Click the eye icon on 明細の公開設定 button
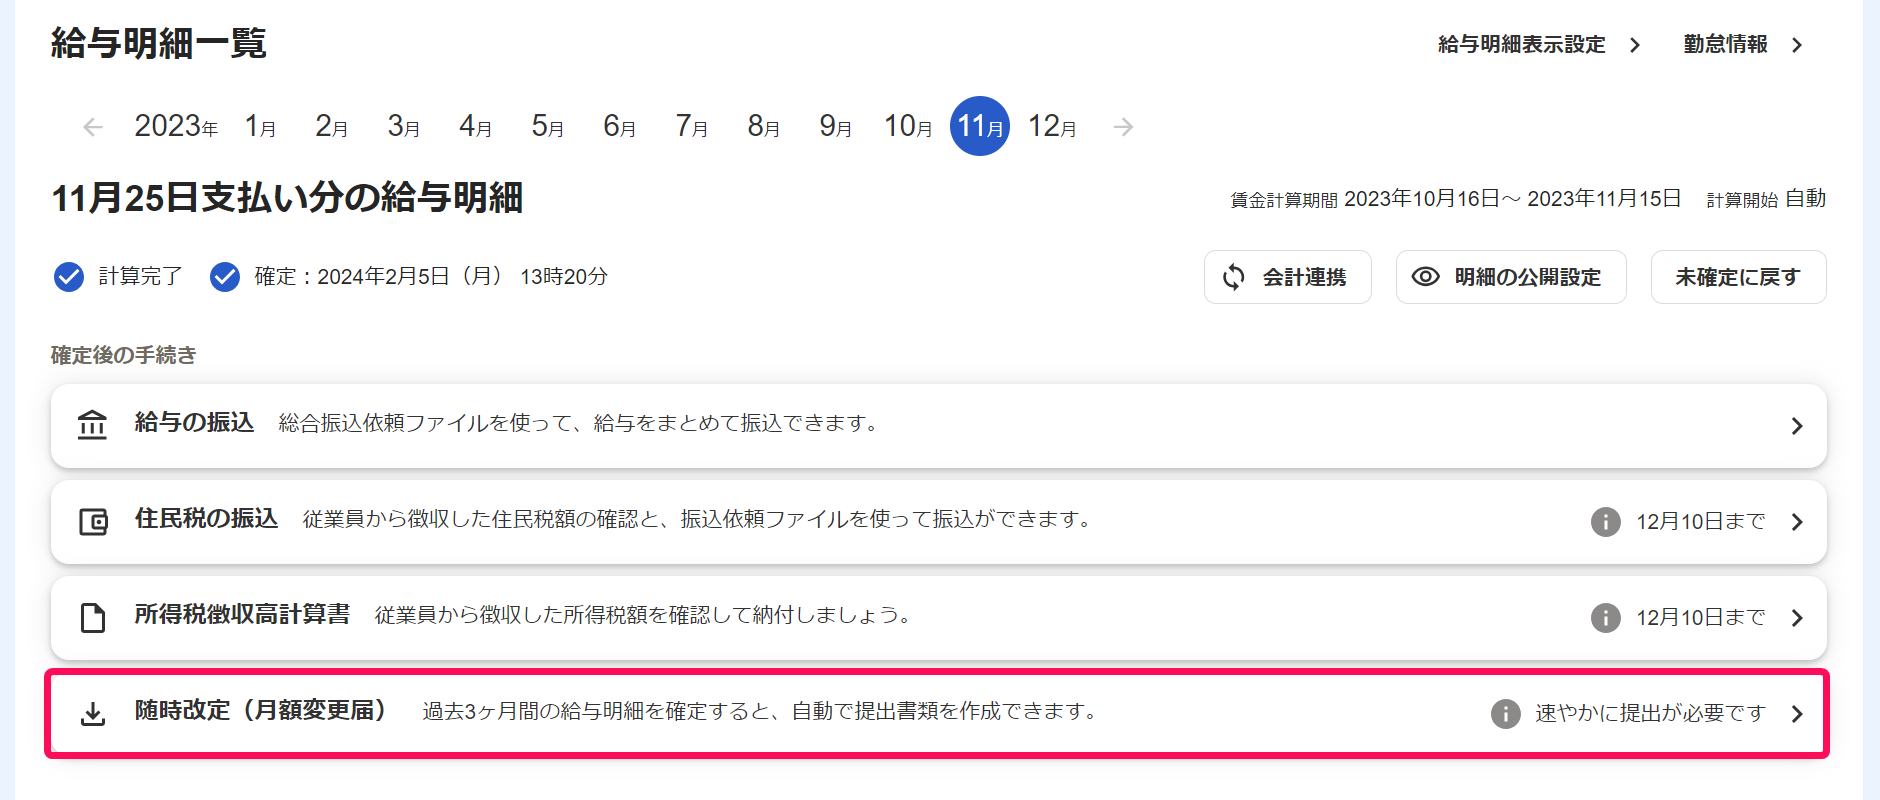 (1425, 277)
